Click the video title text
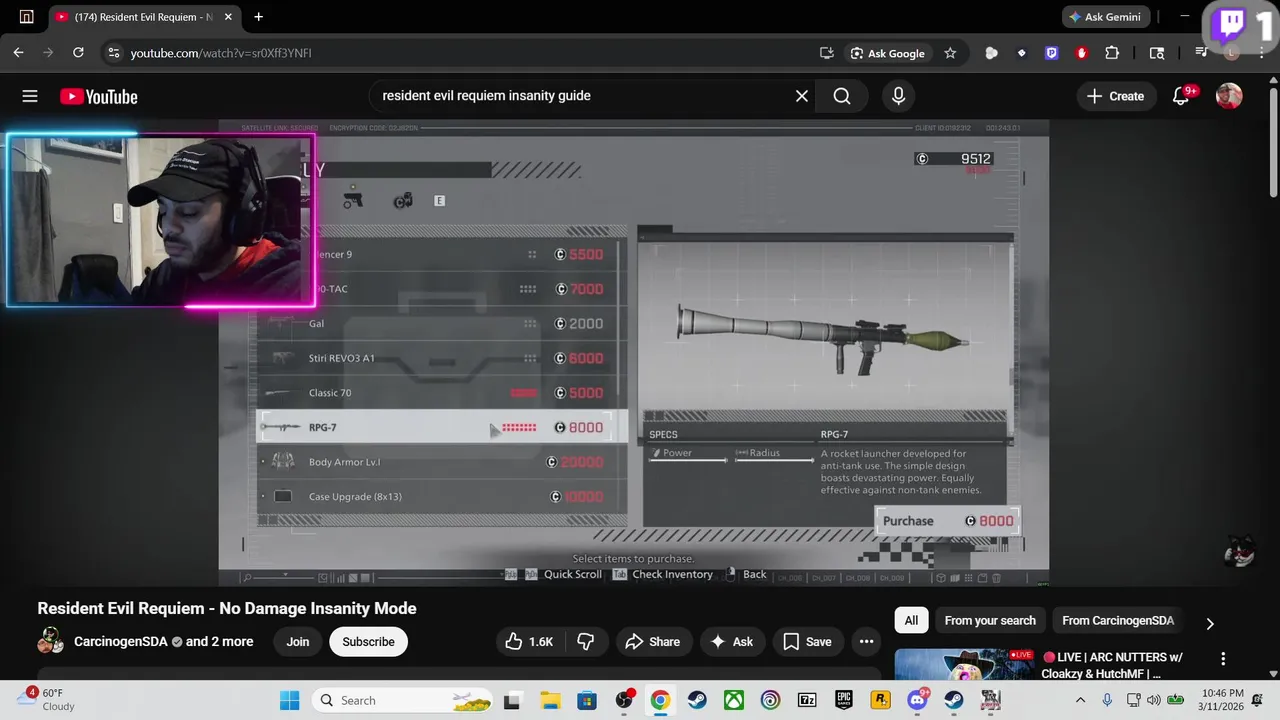The width and height of the screenshot is (1280, 720). click(227, 608)
